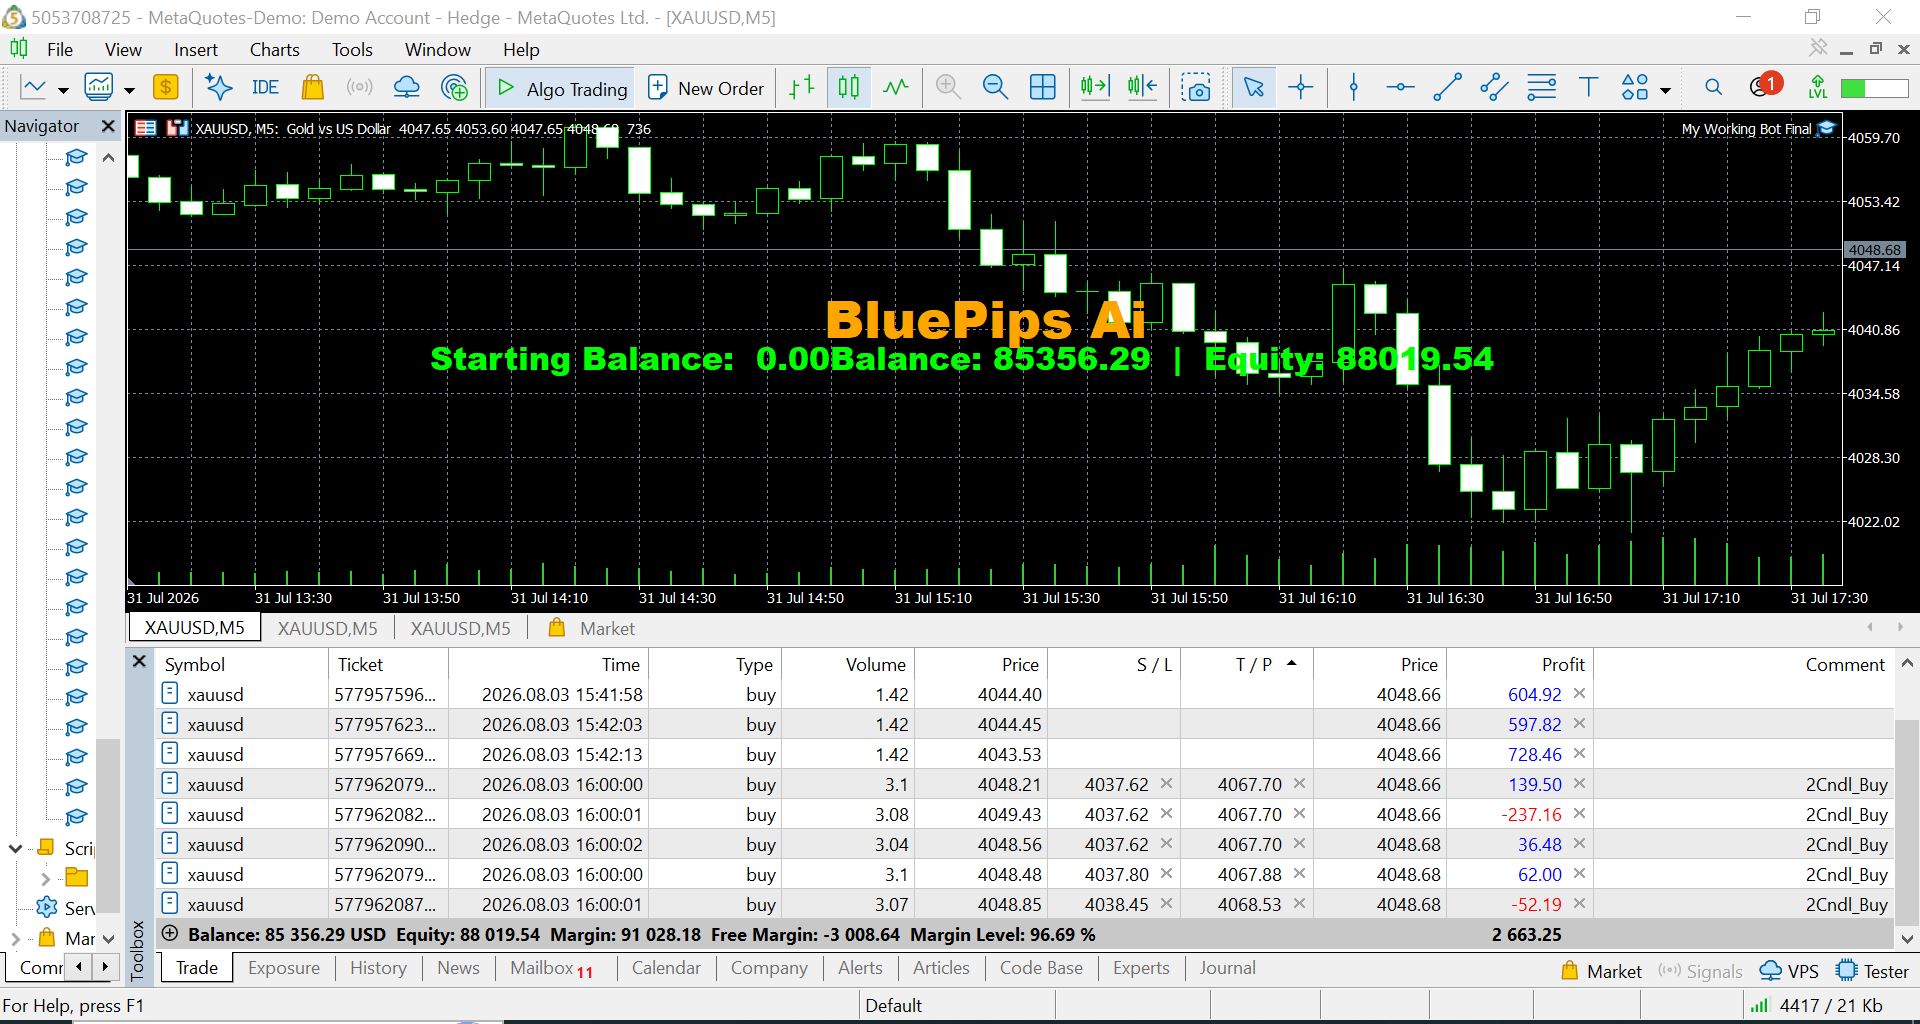Switch to the History tab
The height and width of the screenshot is (1024, 1920).
click(378, 968)
